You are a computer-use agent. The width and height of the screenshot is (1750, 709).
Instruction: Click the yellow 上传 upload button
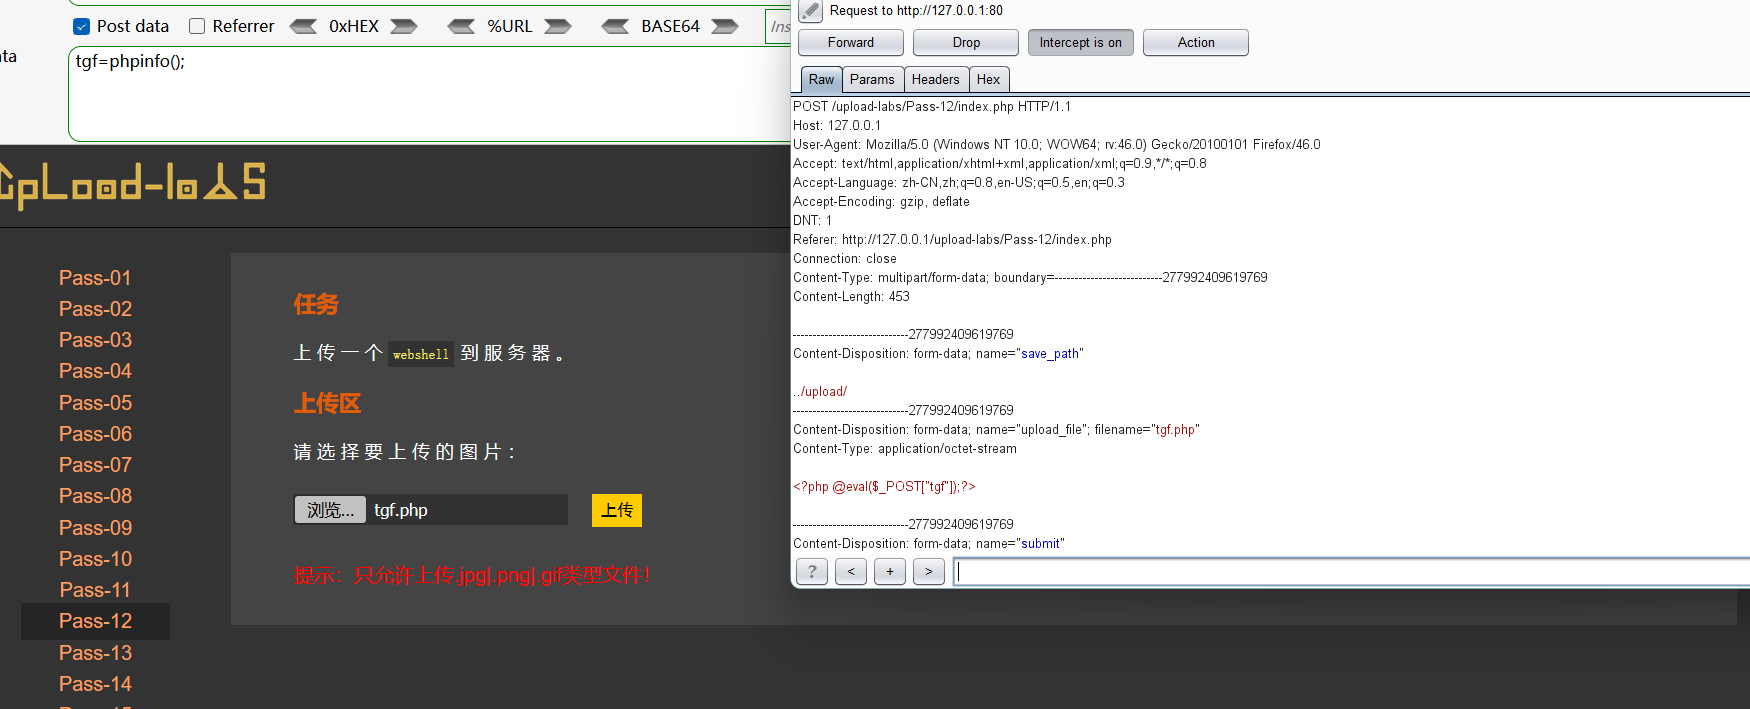617,510
